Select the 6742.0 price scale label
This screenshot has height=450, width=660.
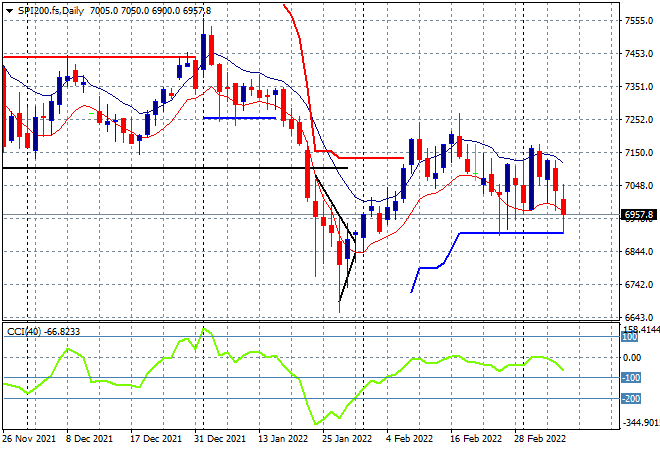tap(639, 285)
